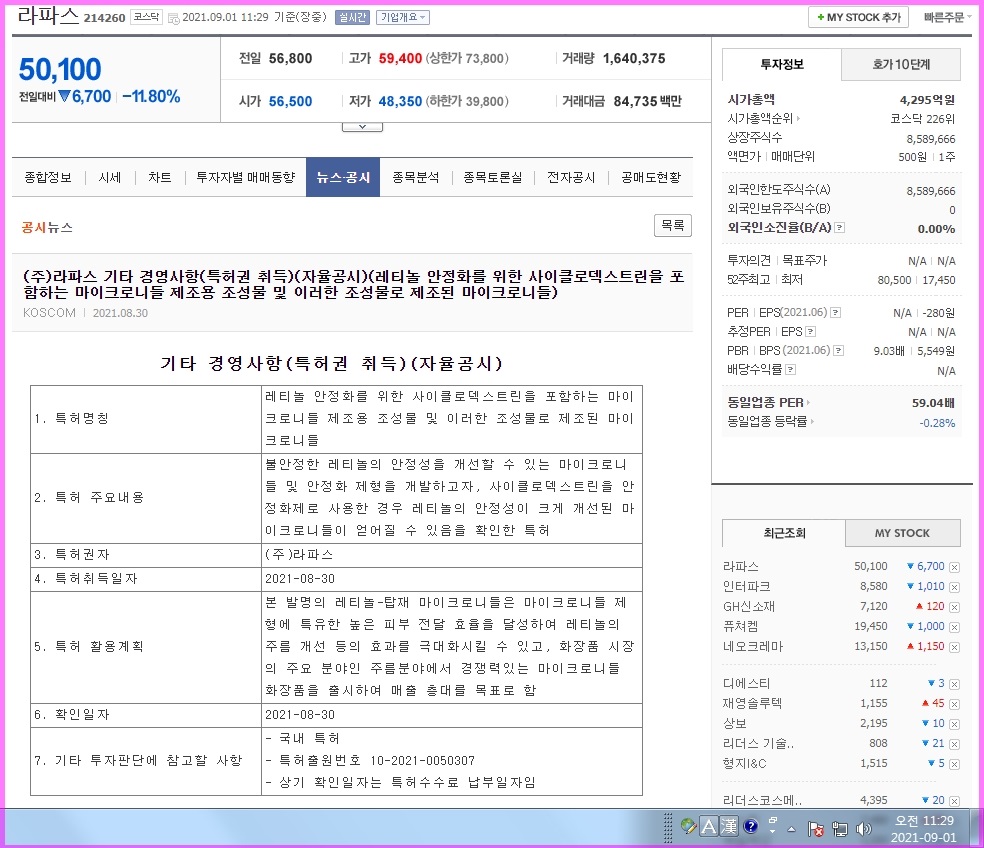Select the 투자정보 panel tab
This screenshot has height=848, width=984.
pos(782,64)
